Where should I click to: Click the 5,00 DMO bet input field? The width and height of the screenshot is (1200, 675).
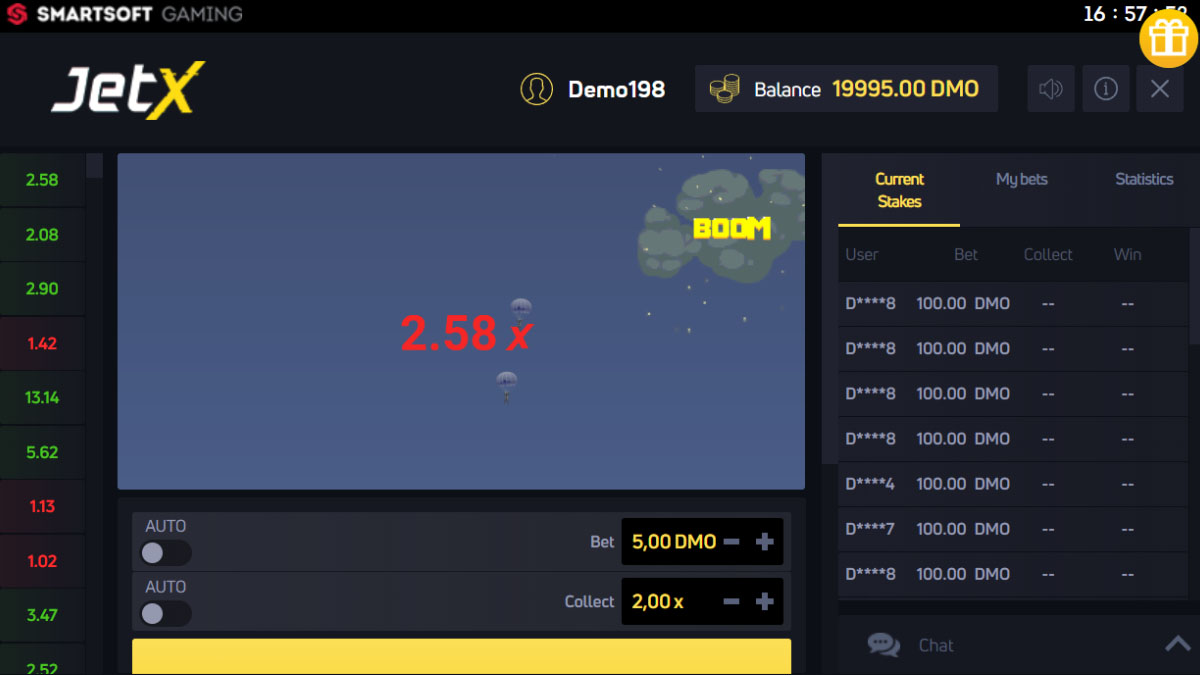pos(673,542)
